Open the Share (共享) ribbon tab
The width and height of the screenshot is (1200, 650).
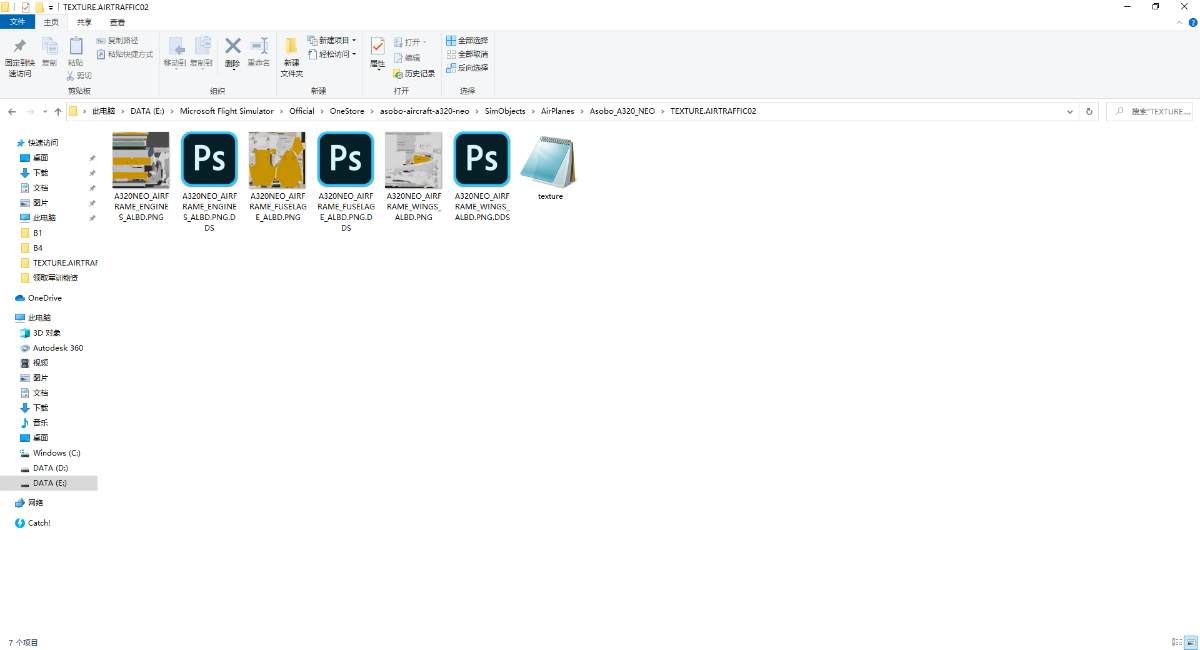point(84,22)
